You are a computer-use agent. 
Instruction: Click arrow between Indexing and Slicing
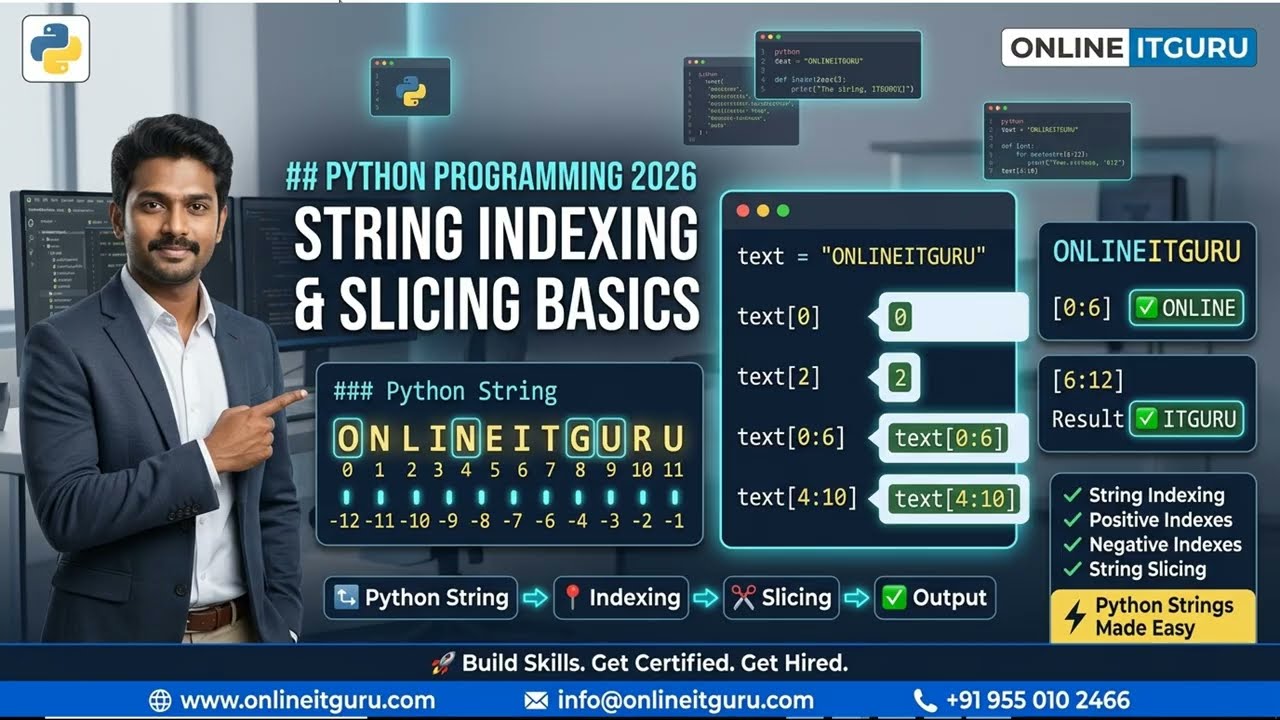coord(706,598)
